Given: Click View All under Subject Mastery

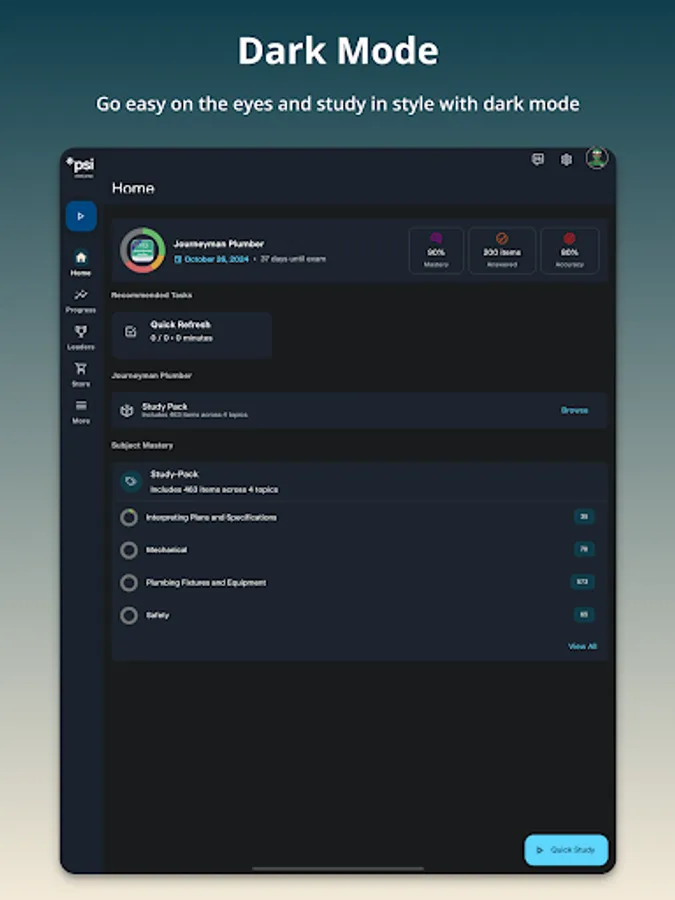Looking at the screenshot, I should [x=583, y=646].
